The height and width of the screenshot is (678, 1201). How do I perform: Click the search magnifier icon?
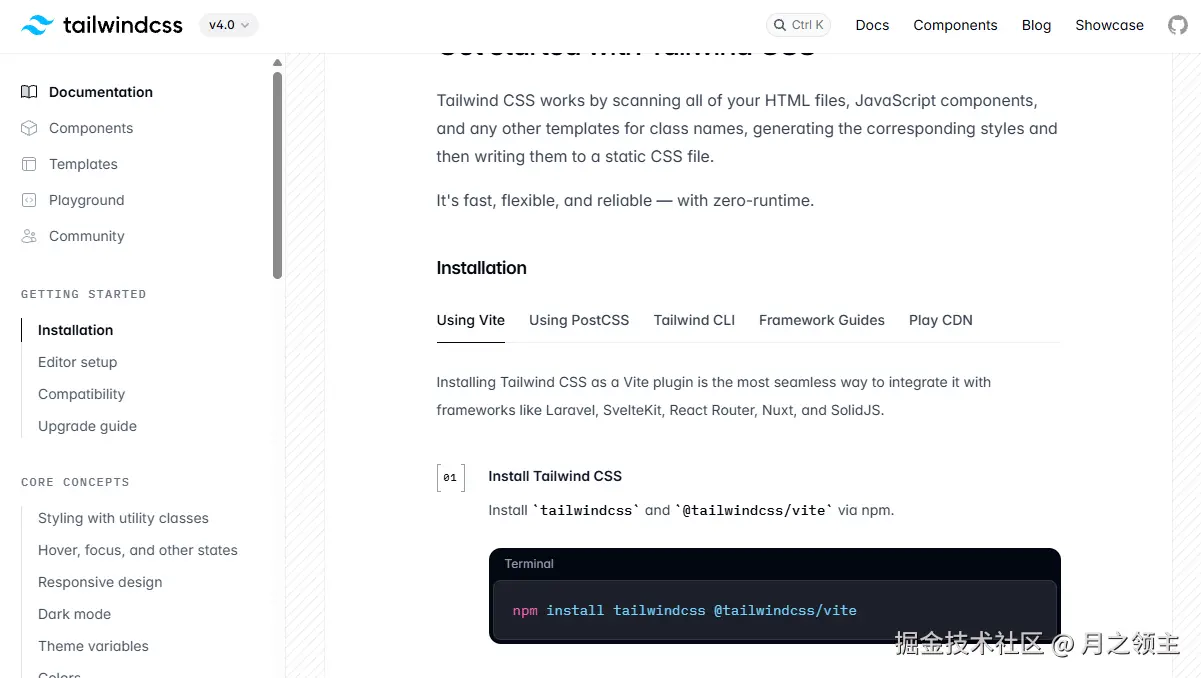pyautogui.click(x=779, y=25)
